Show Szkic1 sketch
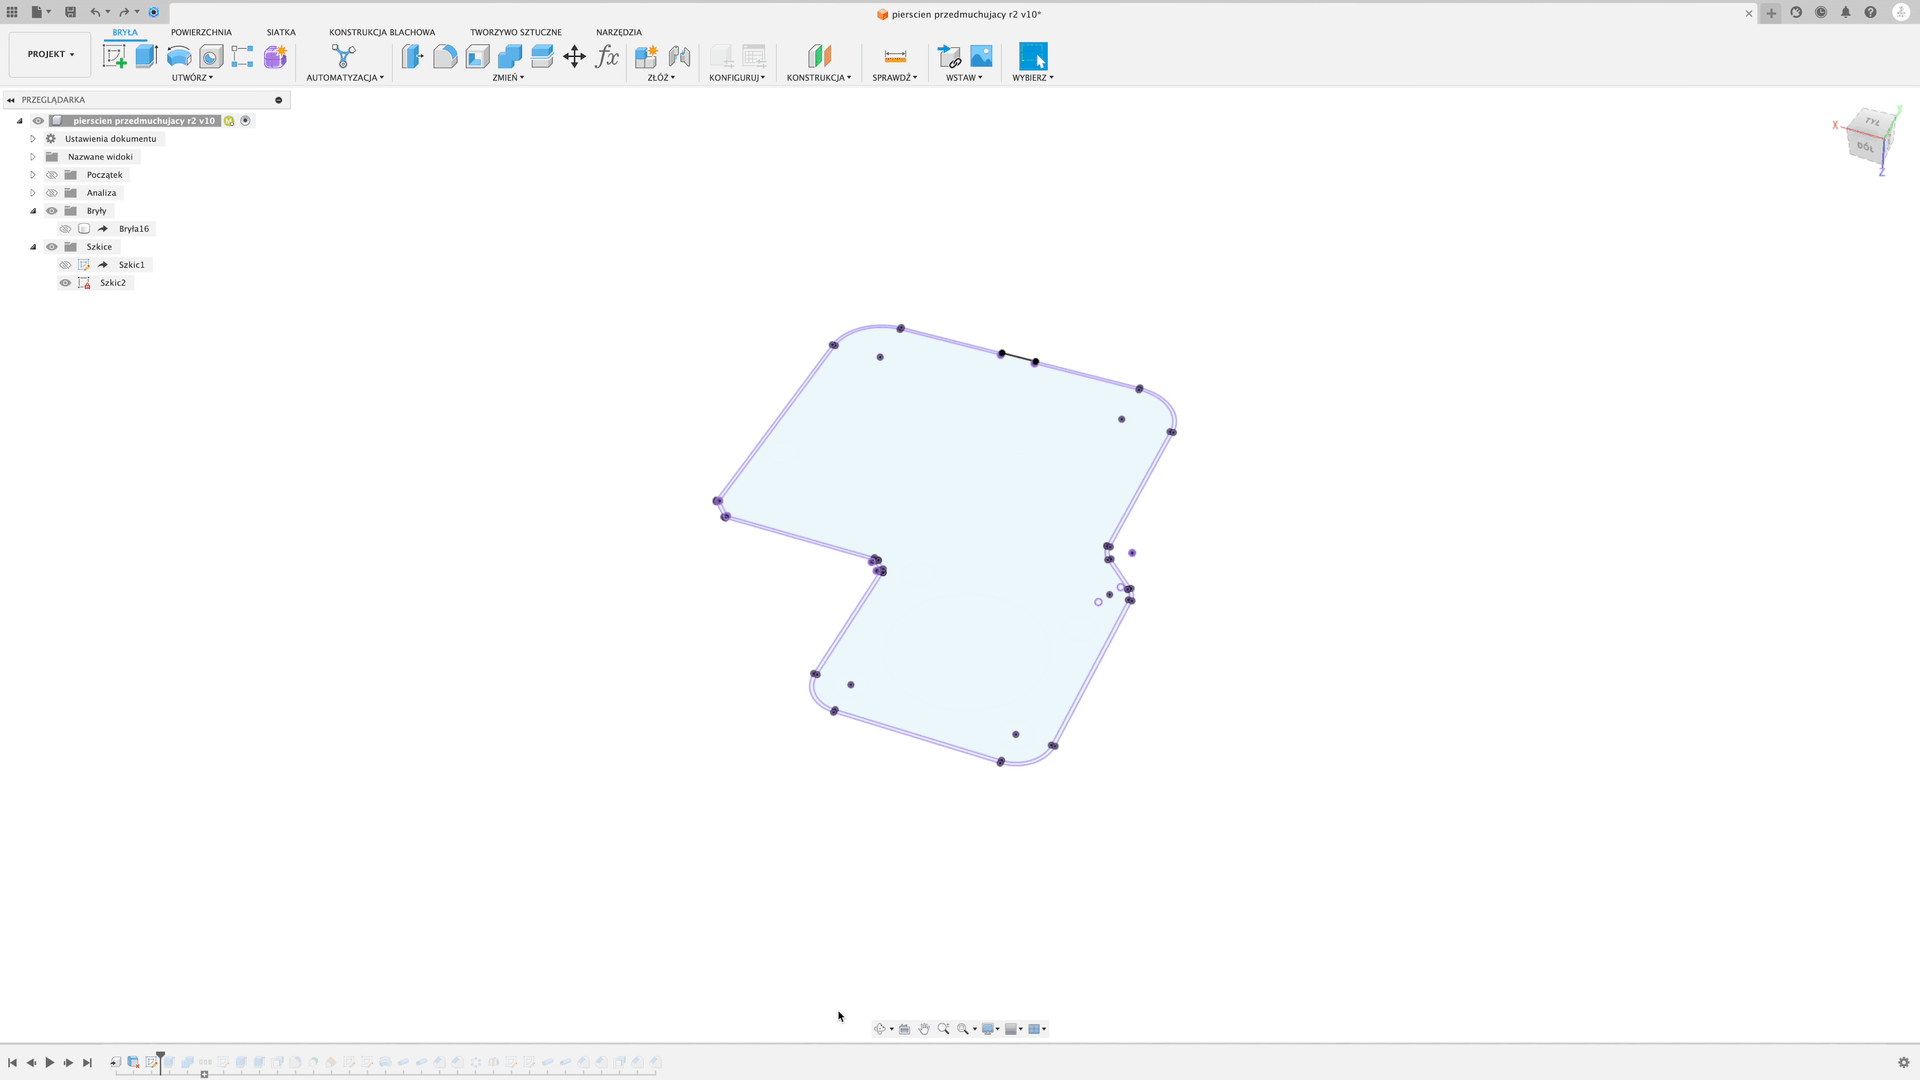 point(65,265)
